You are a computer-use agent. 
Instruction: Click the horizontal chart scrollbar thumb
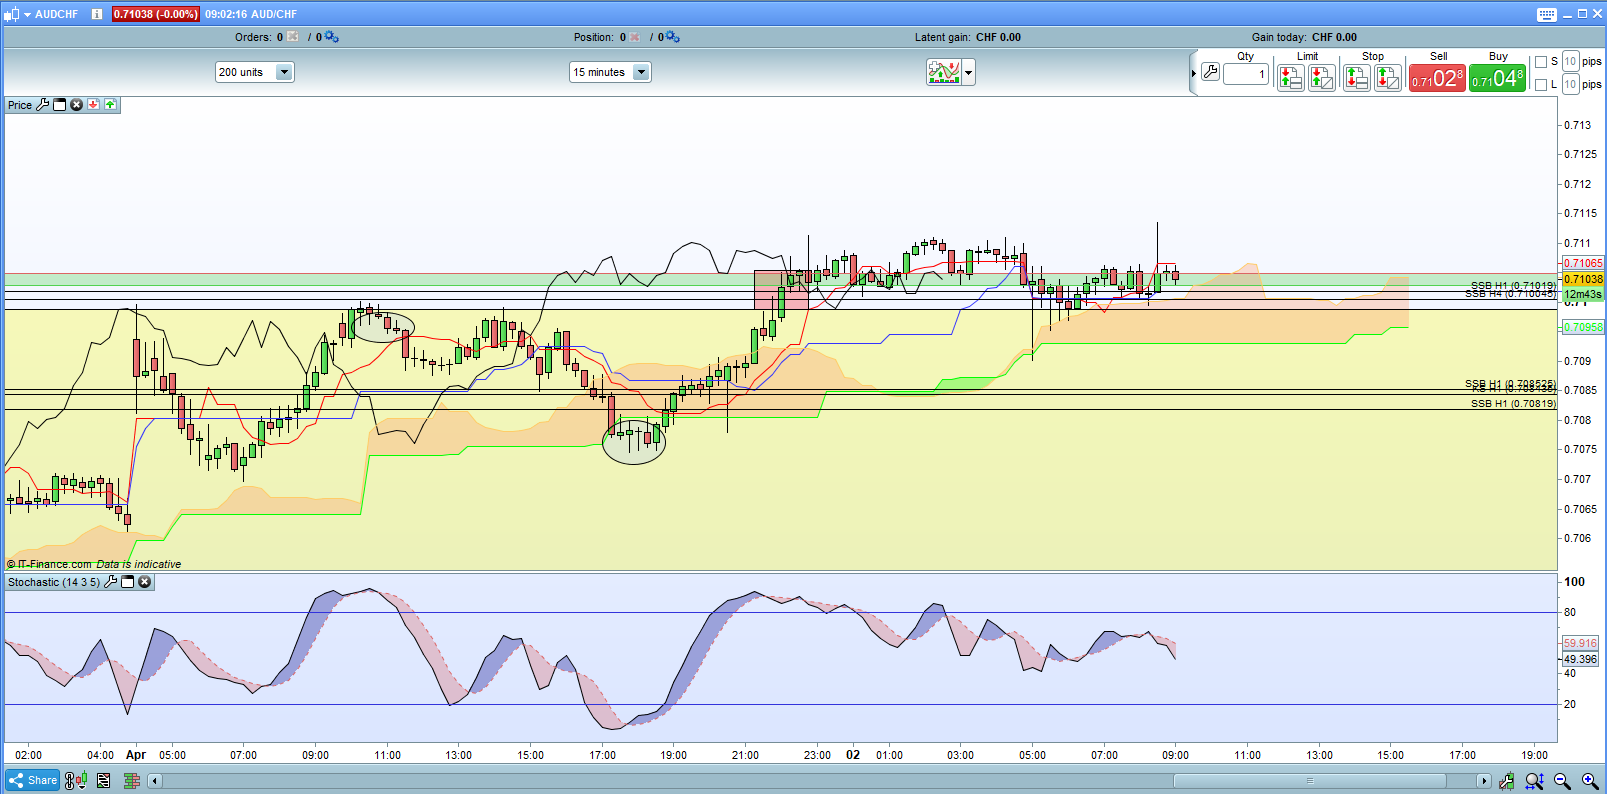(x=1309, y=781)
